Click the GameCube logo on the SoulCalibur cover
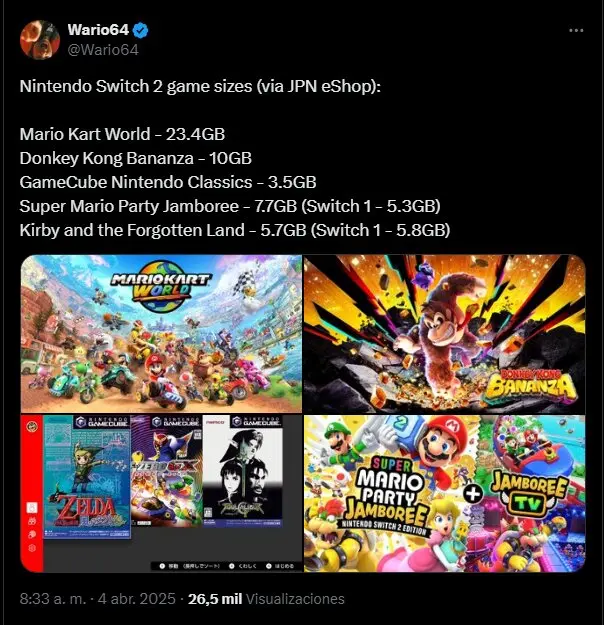The width and height of the screenshot is (604, 625). (257, 422)
